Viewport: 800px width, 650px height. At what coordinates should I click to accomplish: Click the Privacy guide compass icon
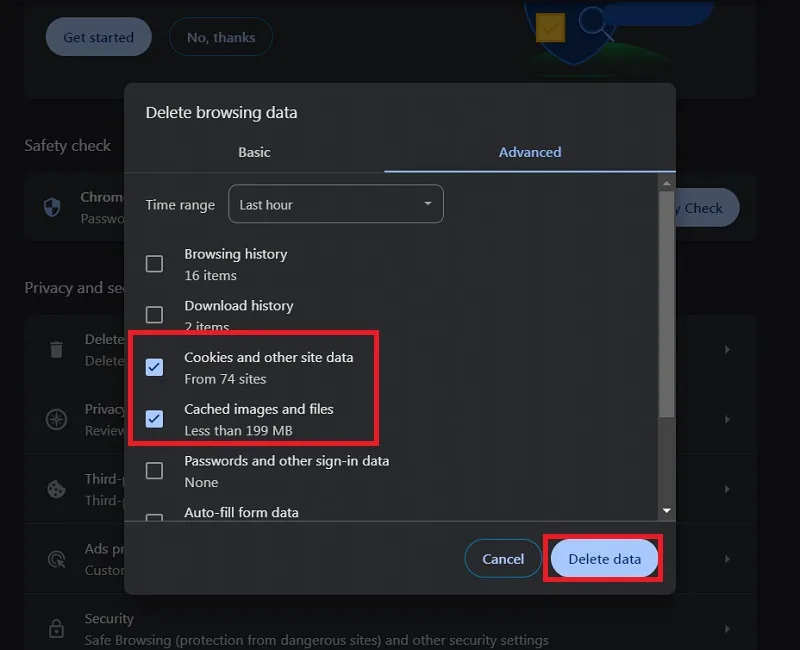click(x=56, y=419)
